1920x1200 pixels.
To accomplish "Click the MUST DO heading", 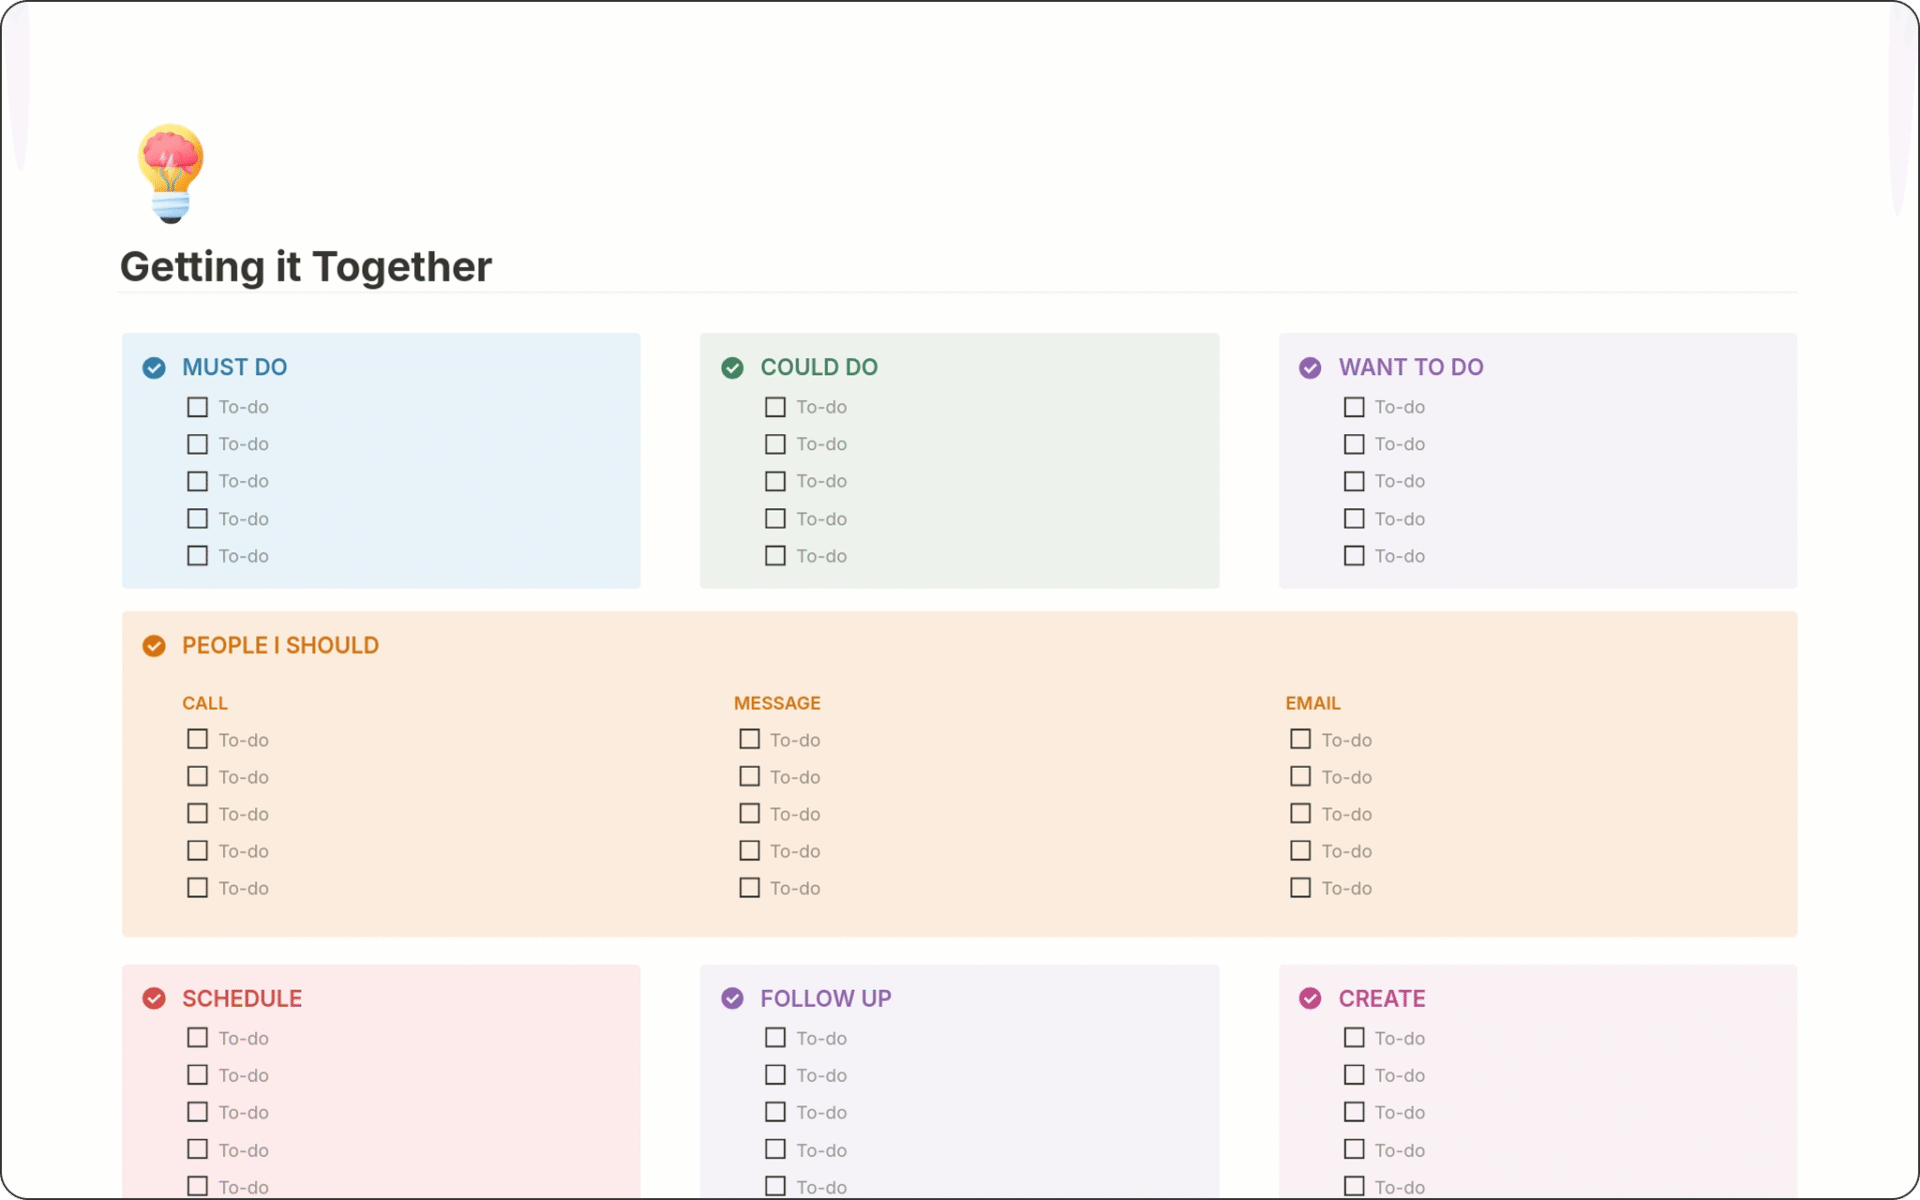I will coord(235,367).
